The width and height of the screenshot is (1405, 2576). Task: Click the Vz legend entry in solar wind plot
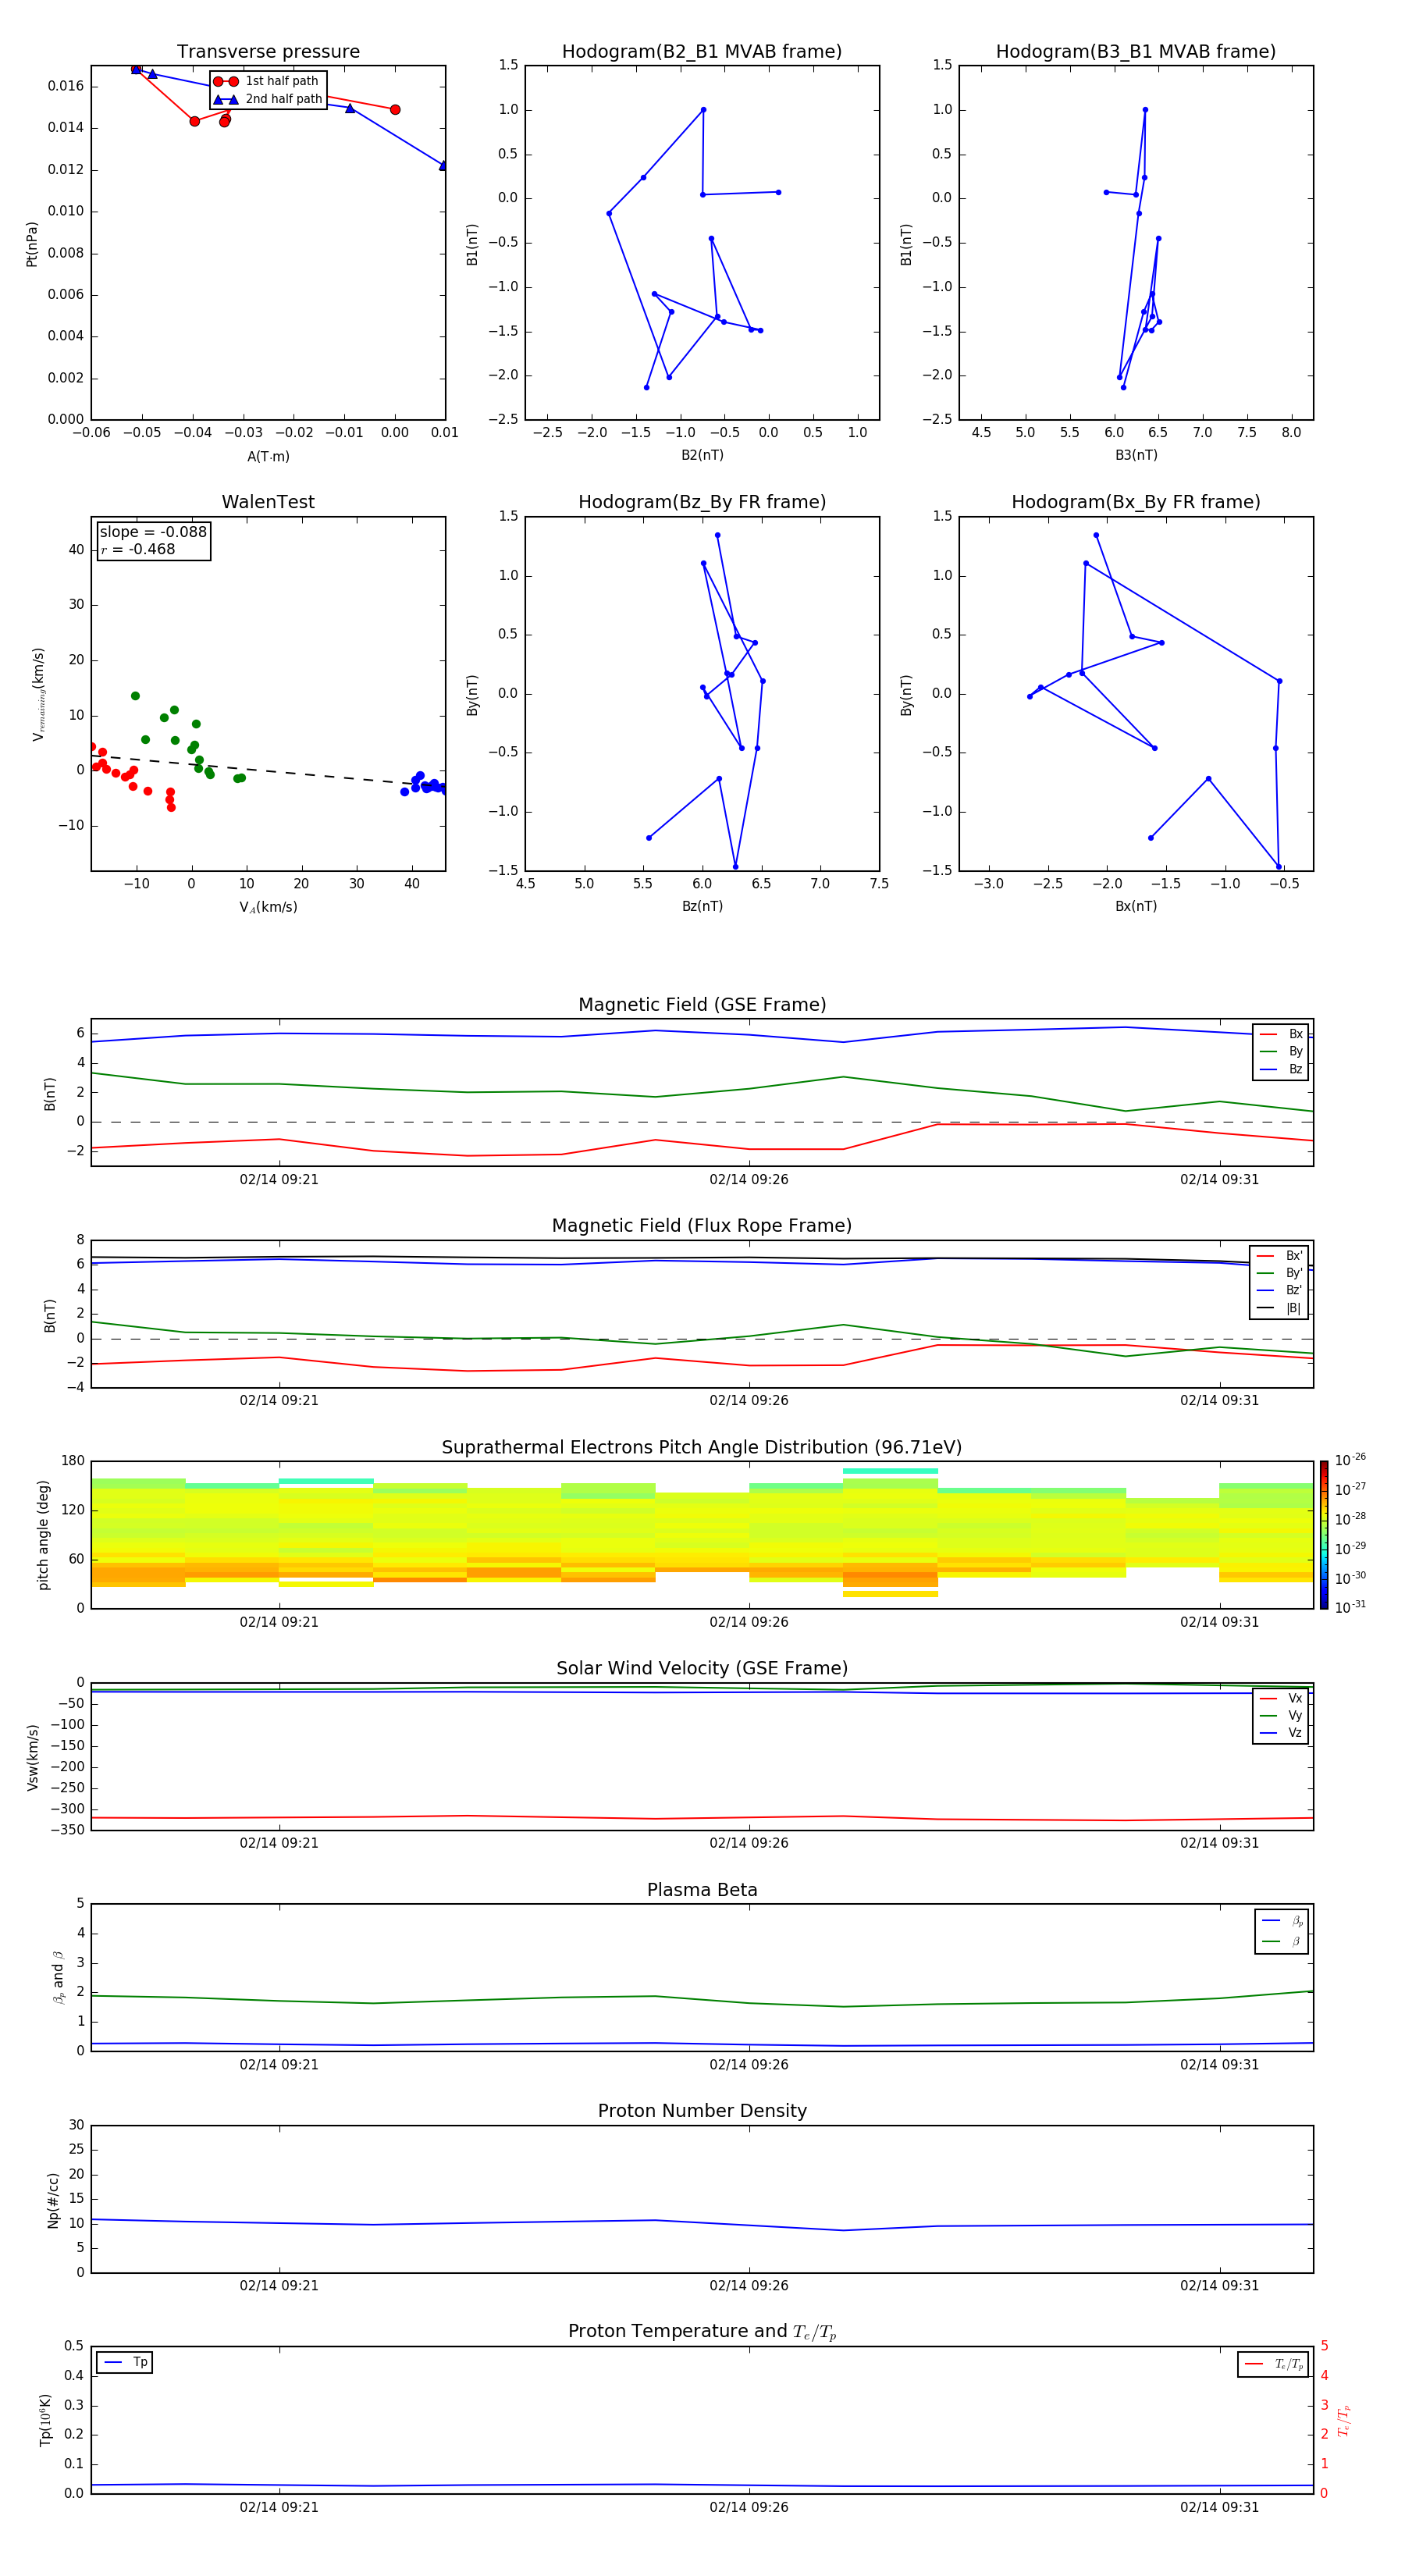pos(1281,1733)
